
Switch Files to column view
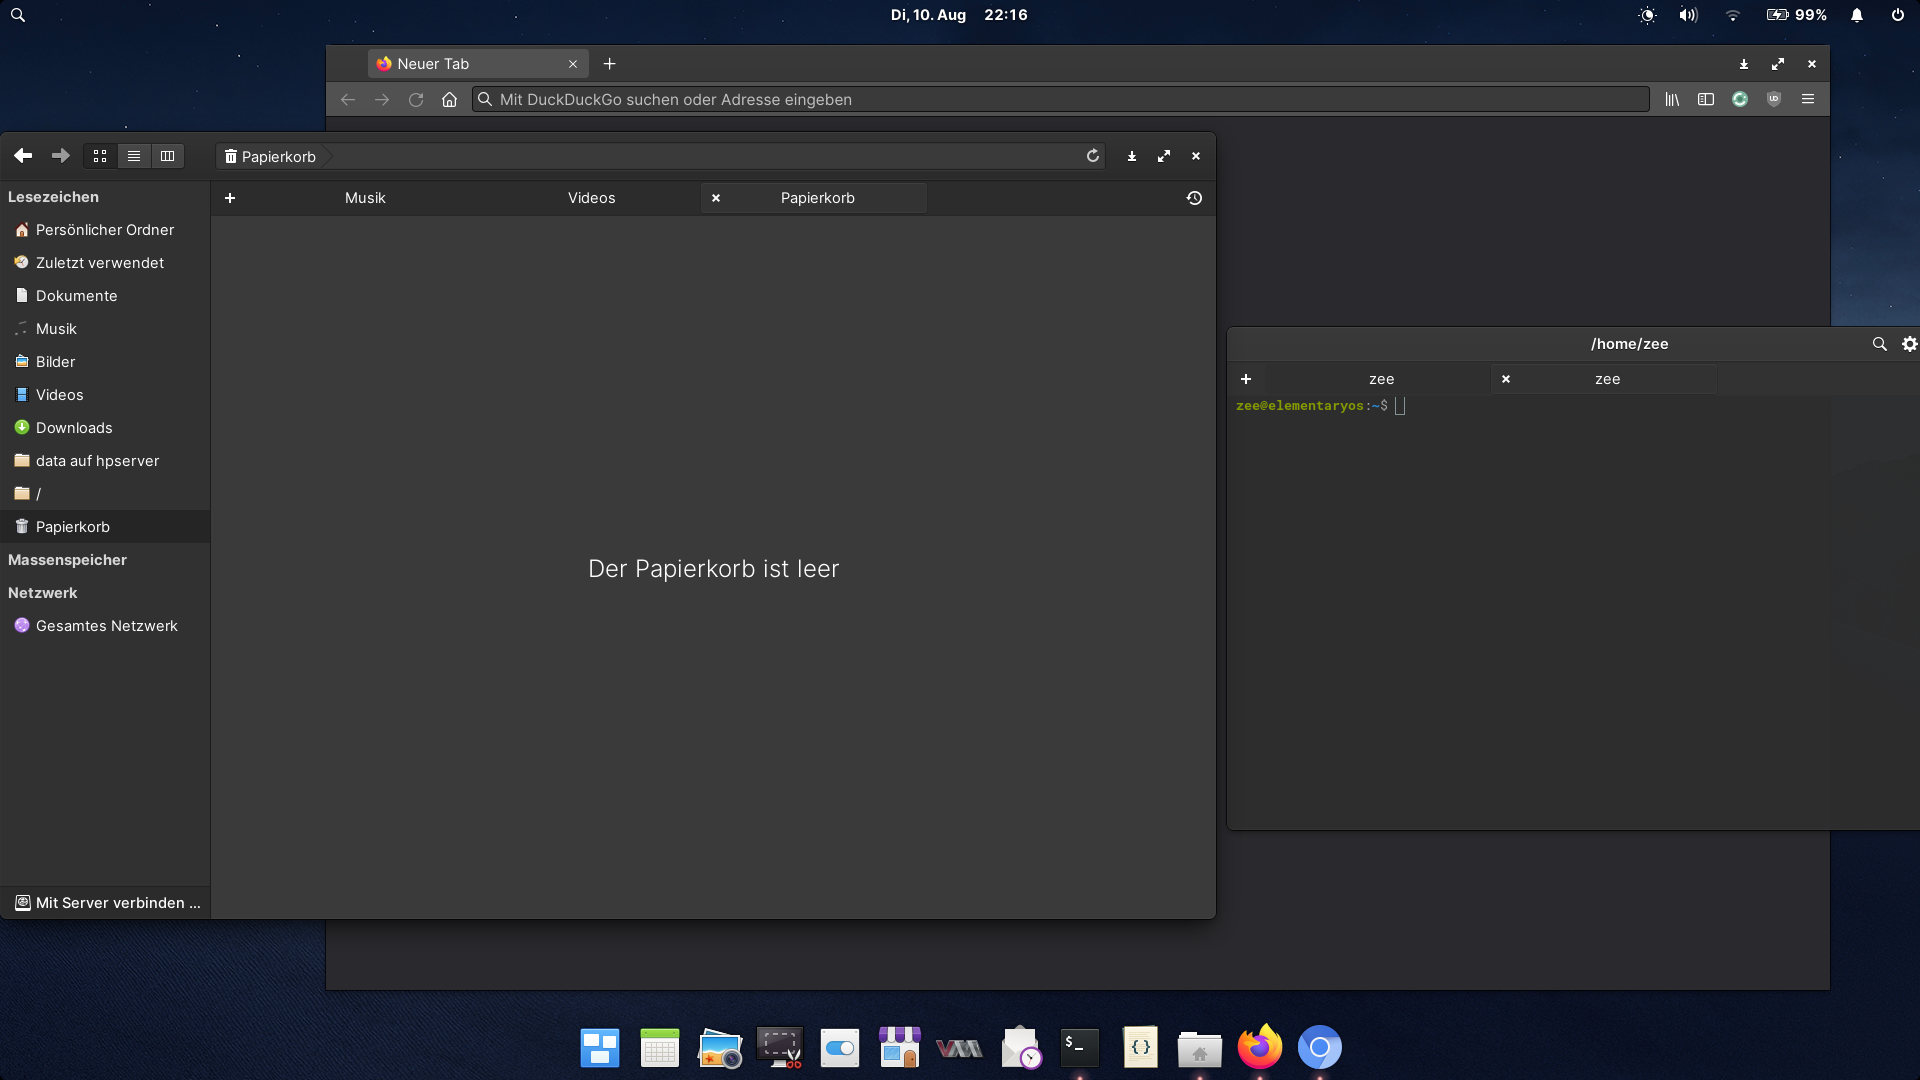168,156
